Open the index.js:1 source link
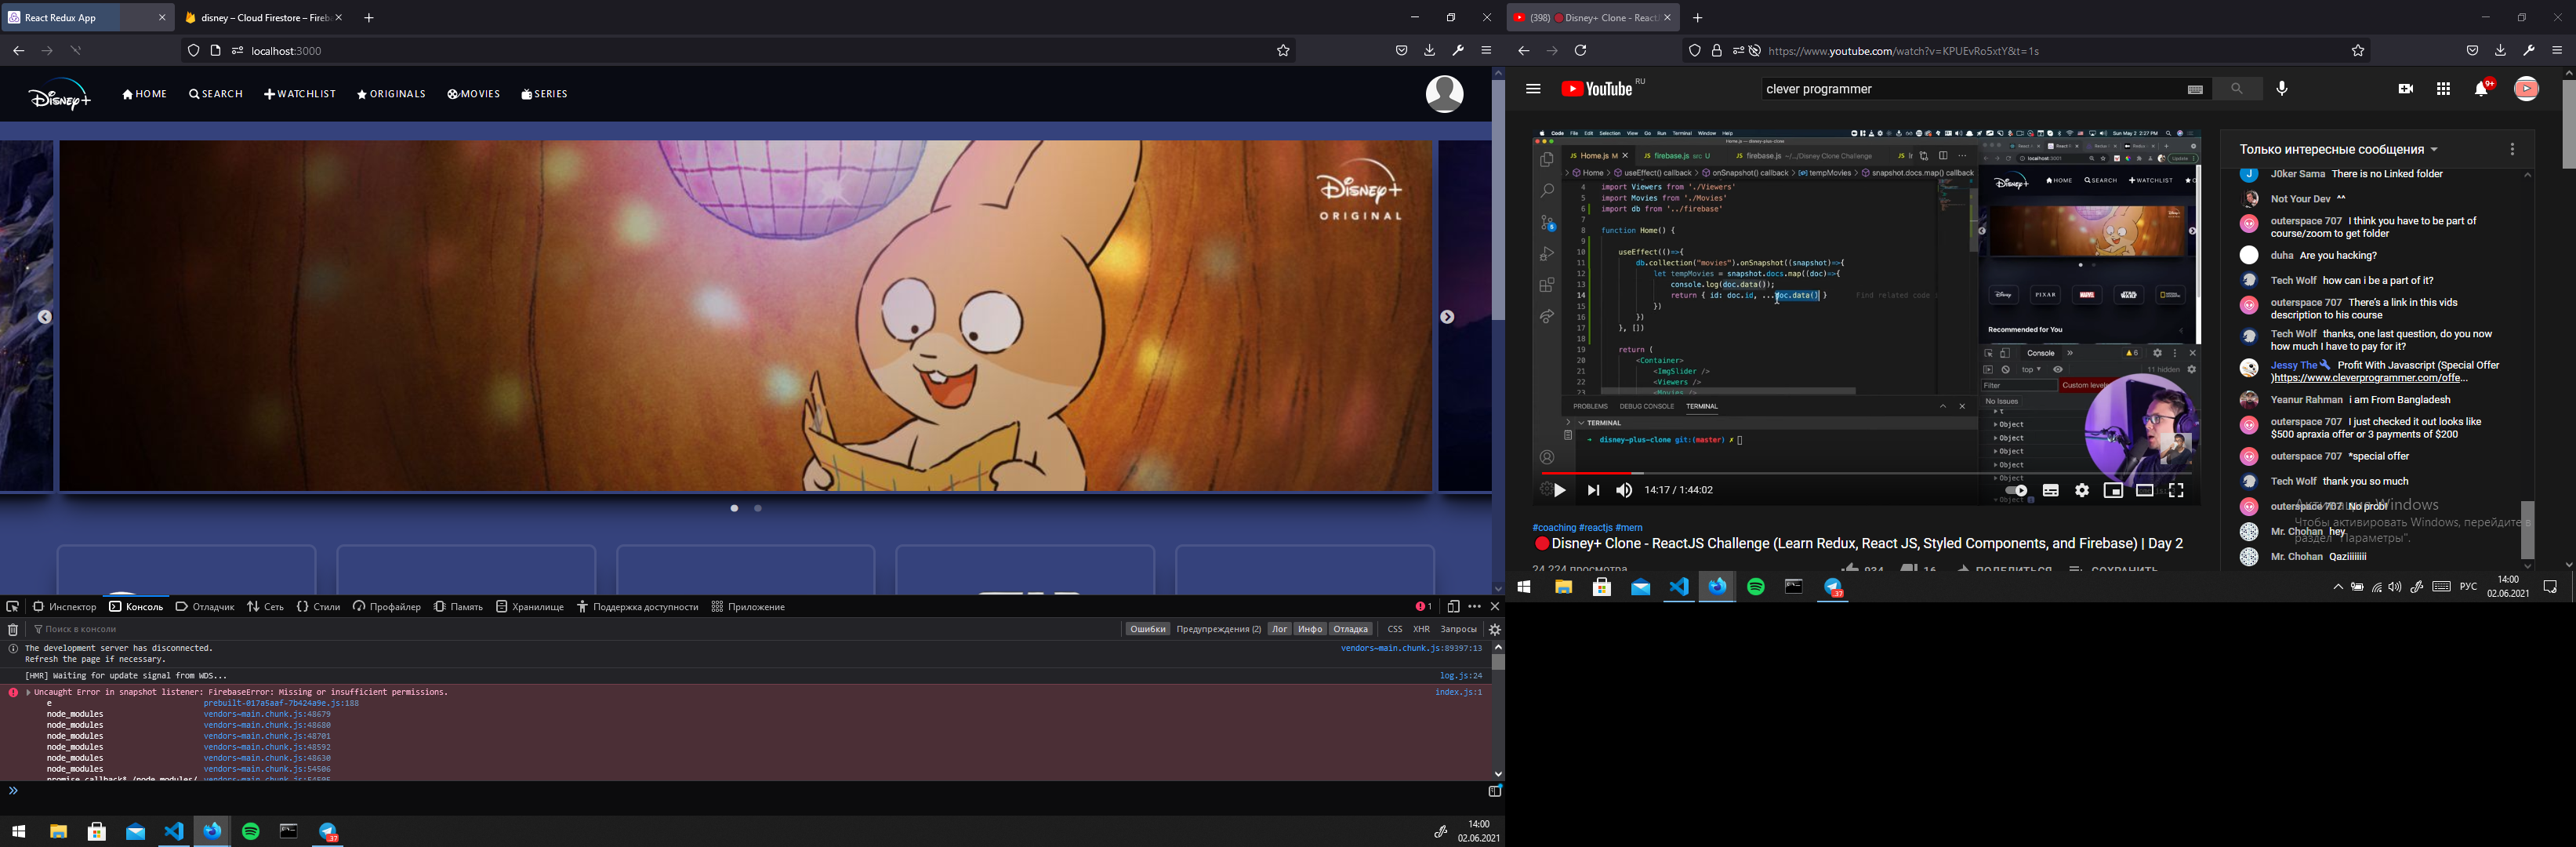 point(1458,692)
